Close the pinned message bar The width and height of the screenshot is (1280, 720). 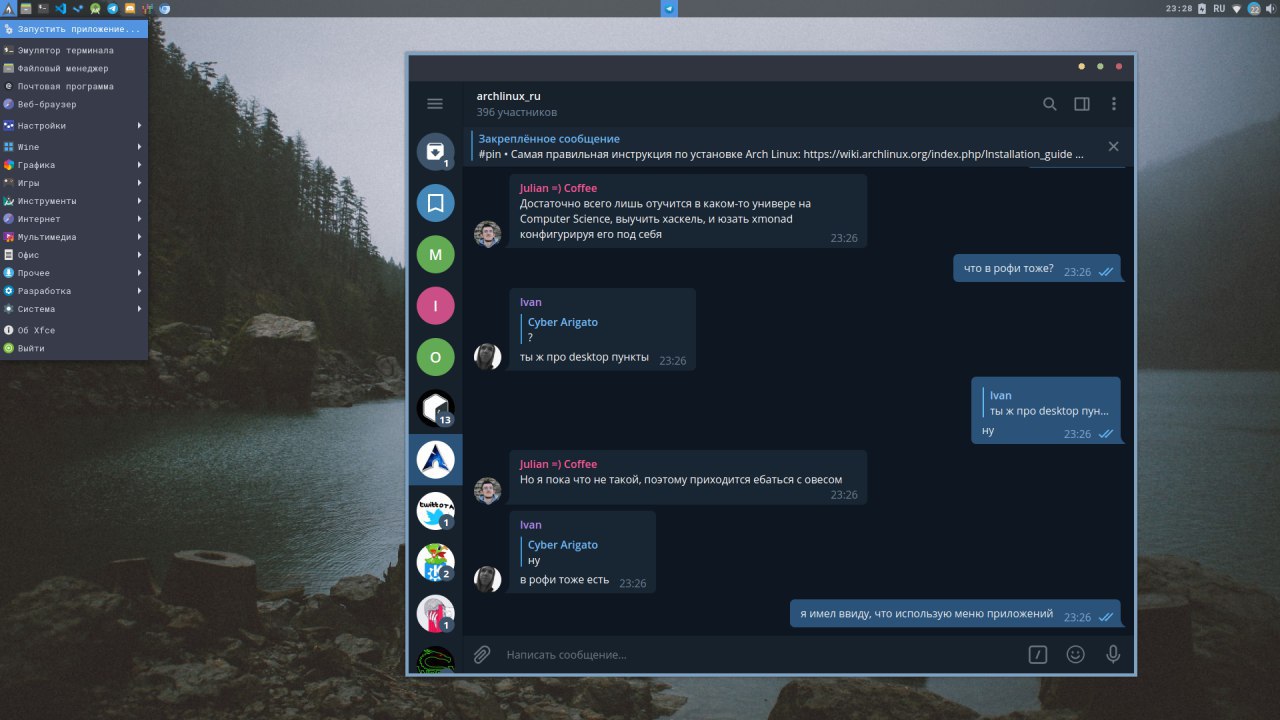click(x=1113, y=146)
